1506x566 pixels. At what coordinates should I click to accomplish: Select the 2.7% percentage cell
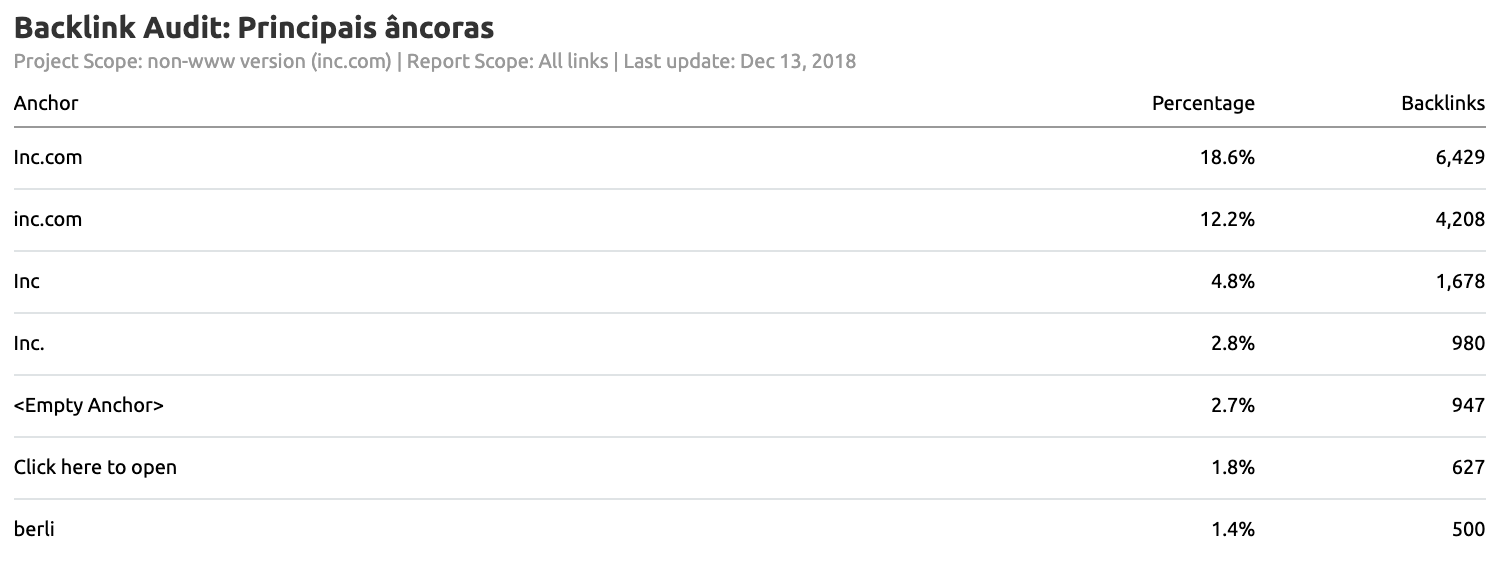[1232, 405]
